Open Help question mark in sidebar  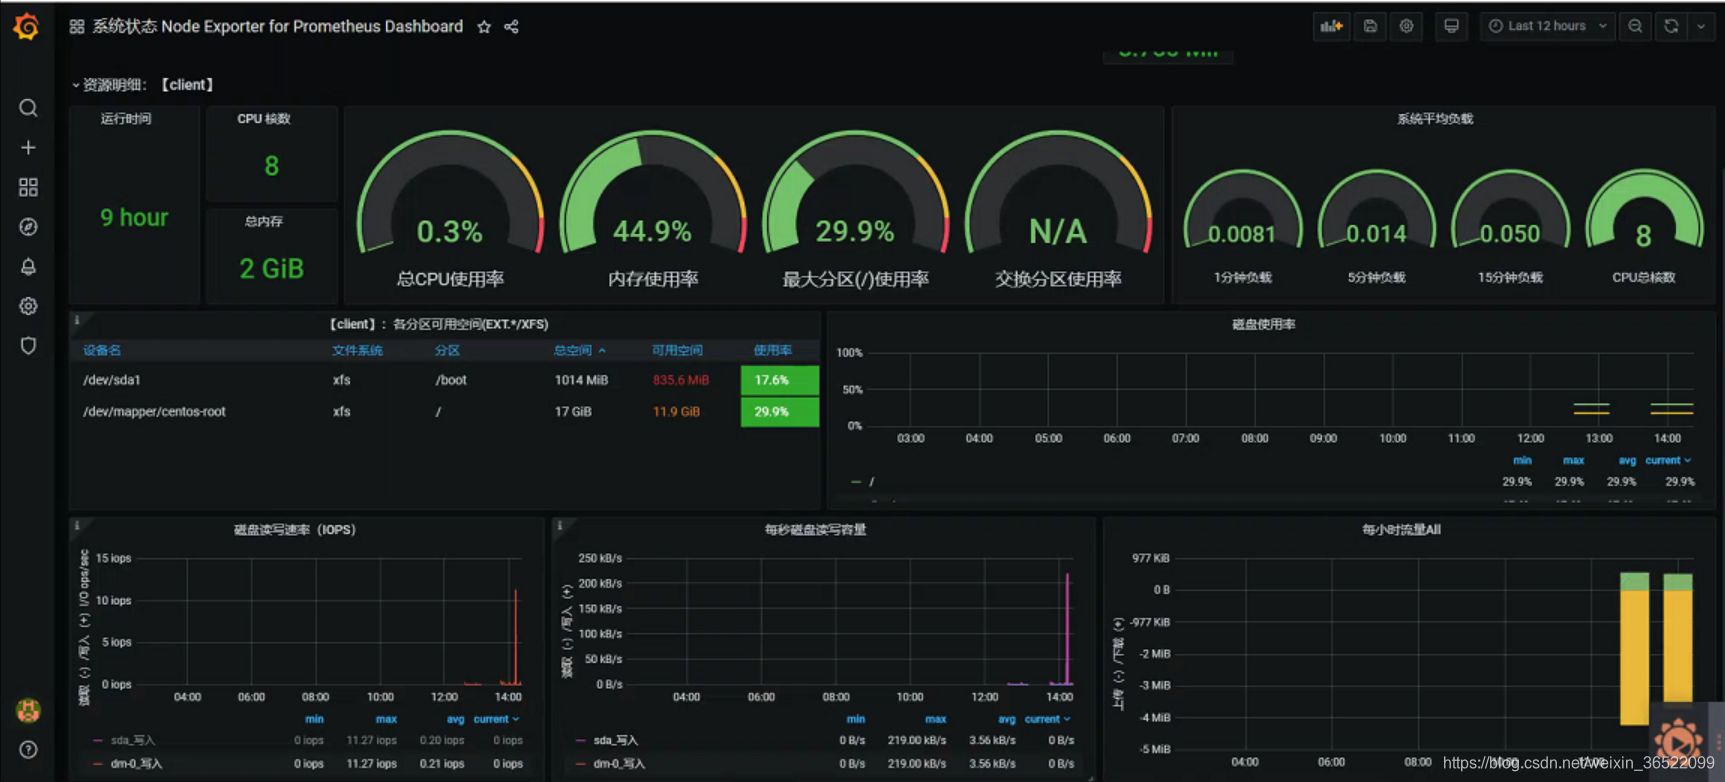tap(28, 749)
